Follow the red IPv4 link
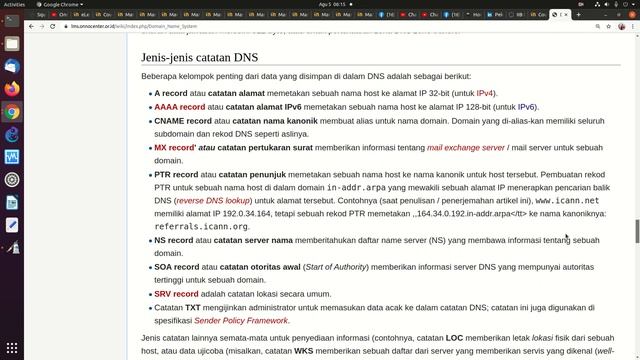 coord(484,93)
